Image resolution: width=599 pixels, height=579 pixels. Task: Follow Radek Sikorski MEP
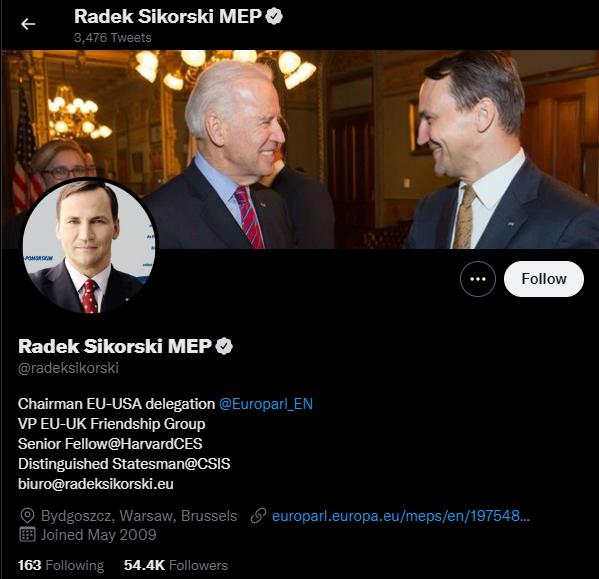click(x=544, y=279)
